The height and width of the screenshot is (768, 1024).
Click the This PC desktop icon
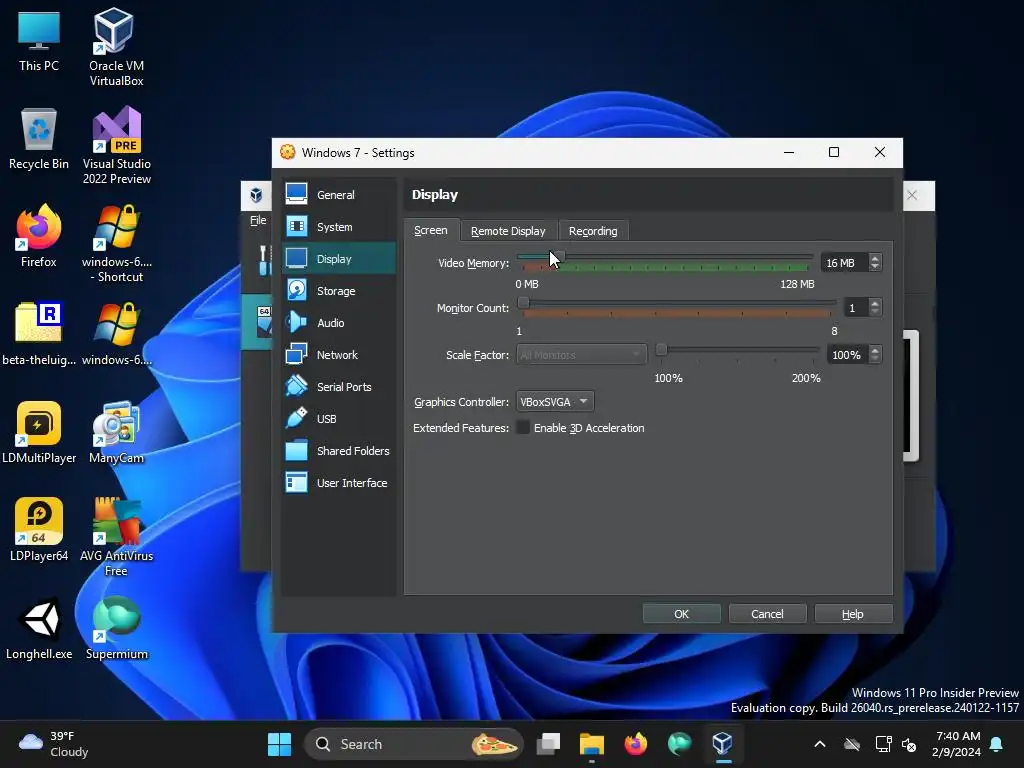[x=39, y=40]
